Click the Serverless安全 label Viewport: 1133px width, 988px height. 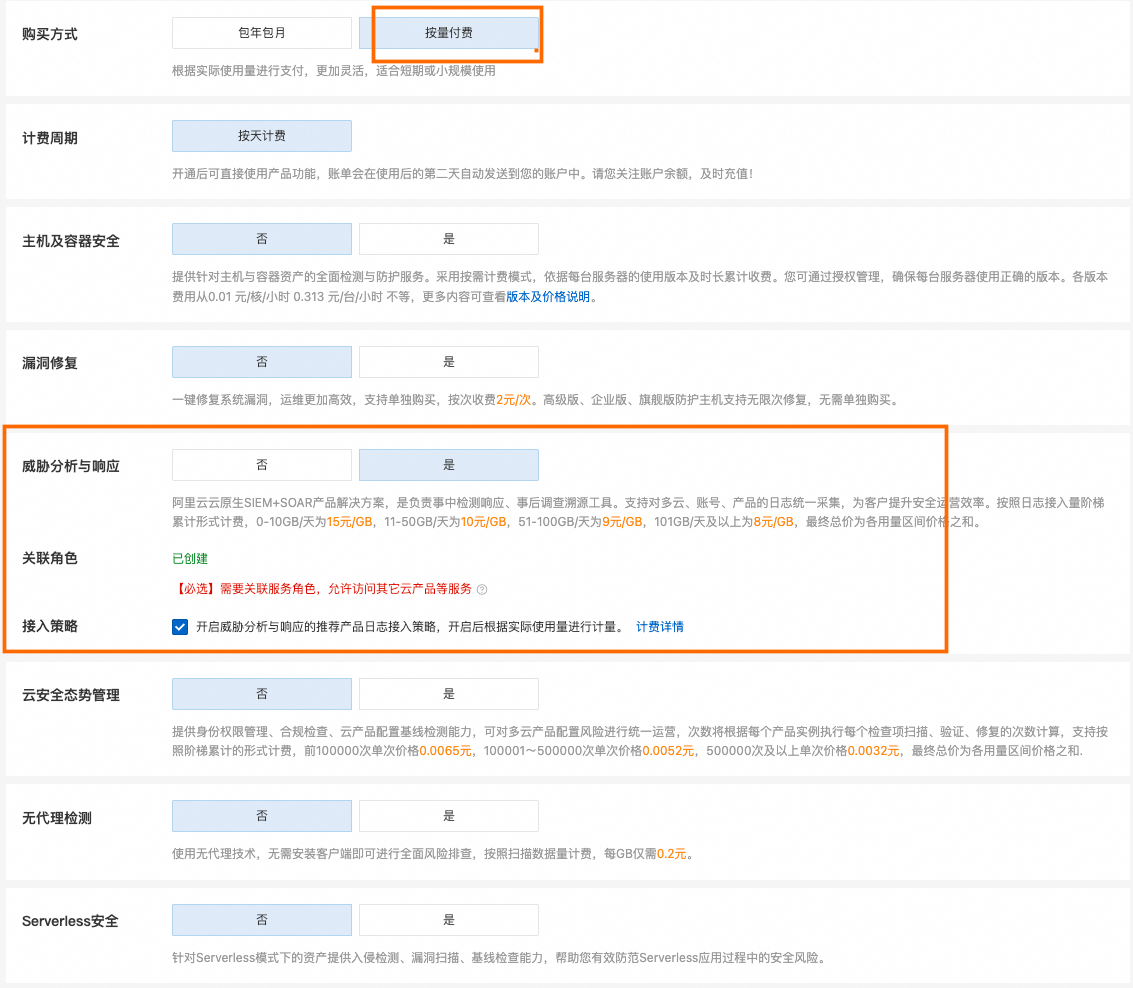[x=70, y=921]
